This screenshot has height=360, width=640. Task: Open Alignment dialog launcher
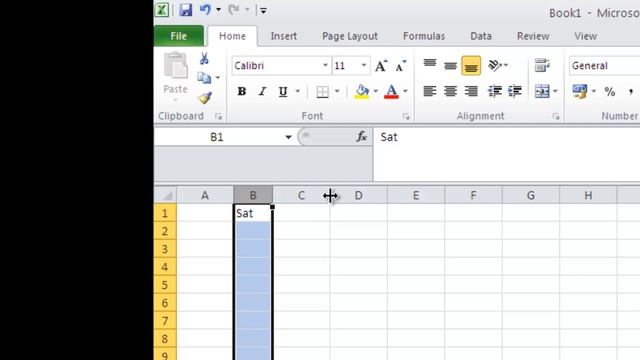(556, 117)
